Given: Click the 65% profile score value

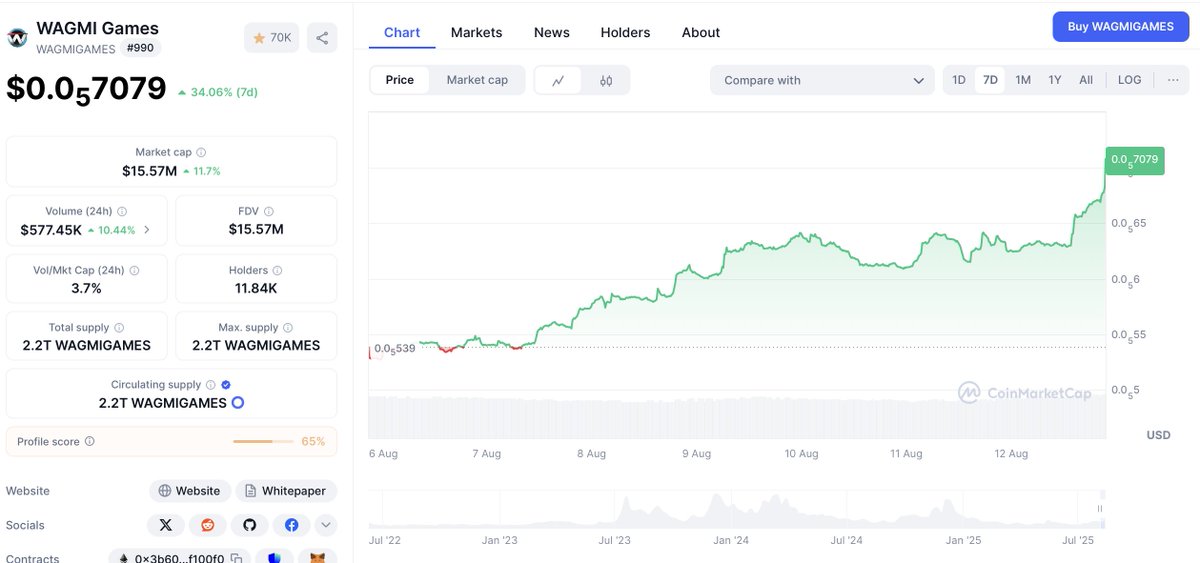Looking at the screenshot, I should [x=313, y=441].
